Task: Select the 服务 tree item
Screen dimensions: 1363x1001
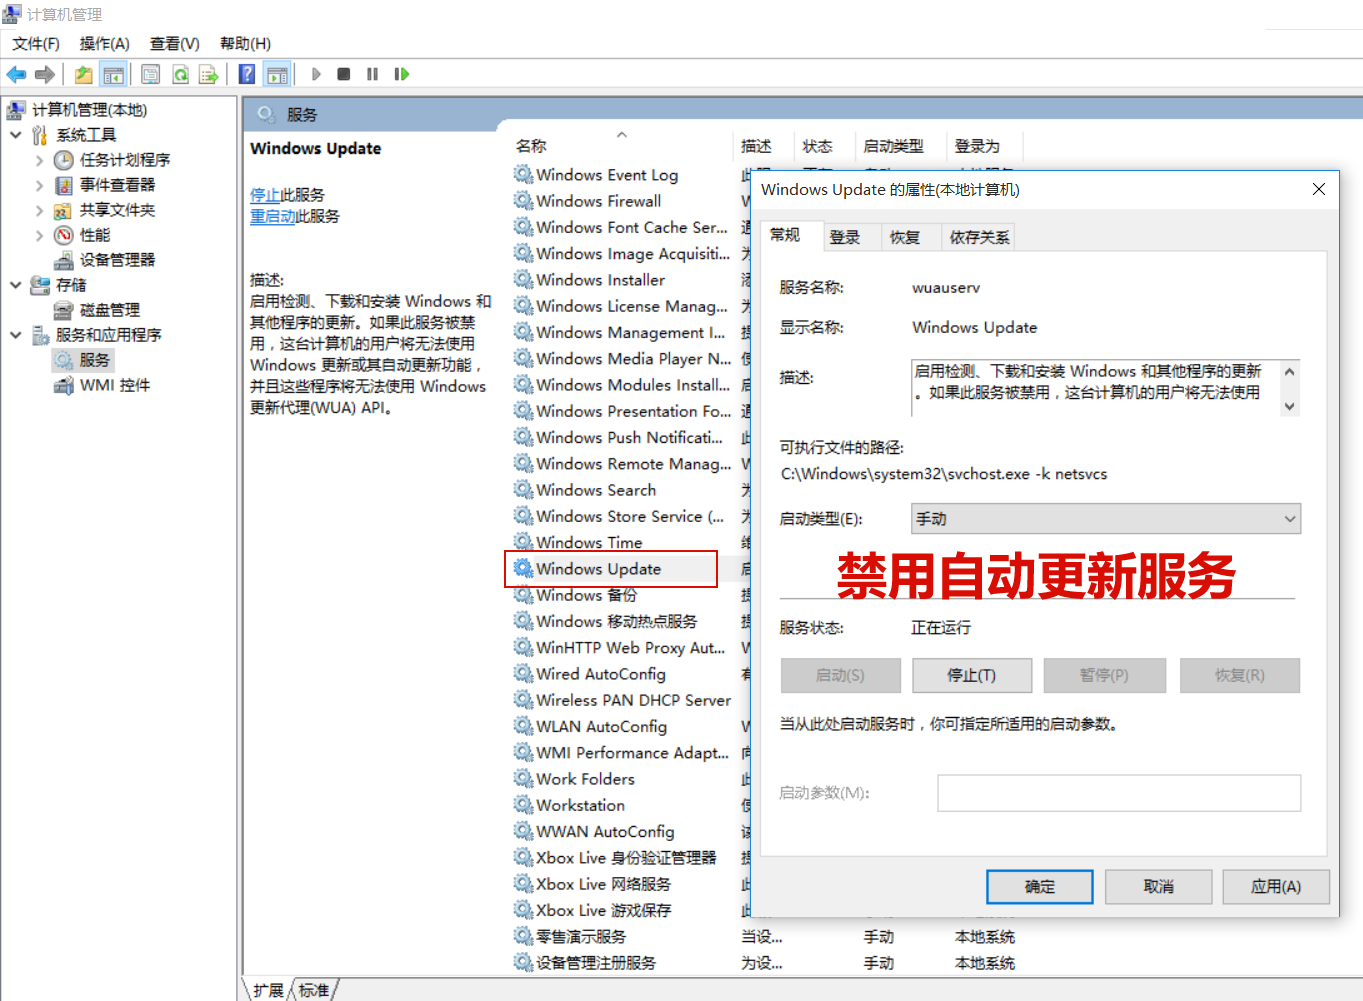Action: click(x=83, y=360)
